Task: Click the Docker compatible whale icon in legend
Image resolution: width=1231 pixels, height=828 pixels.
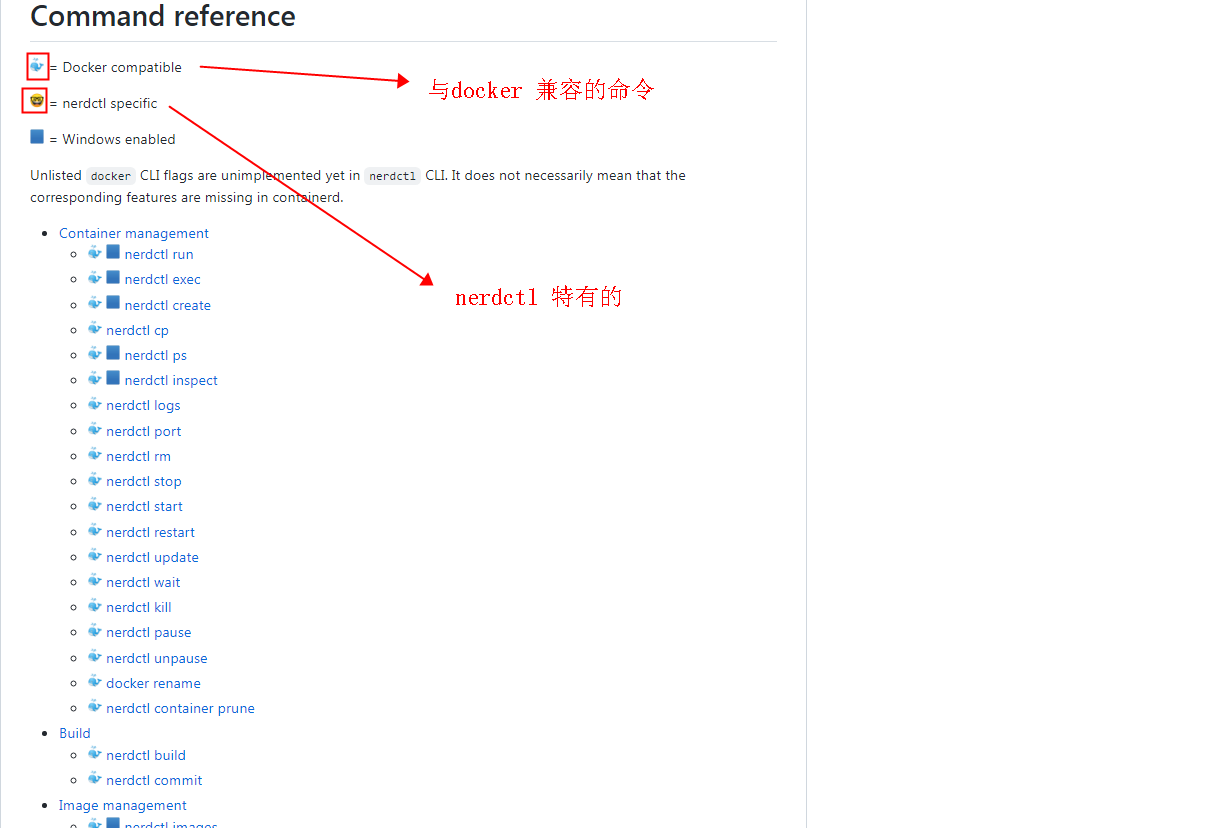Action: click(x=37, y=65)
